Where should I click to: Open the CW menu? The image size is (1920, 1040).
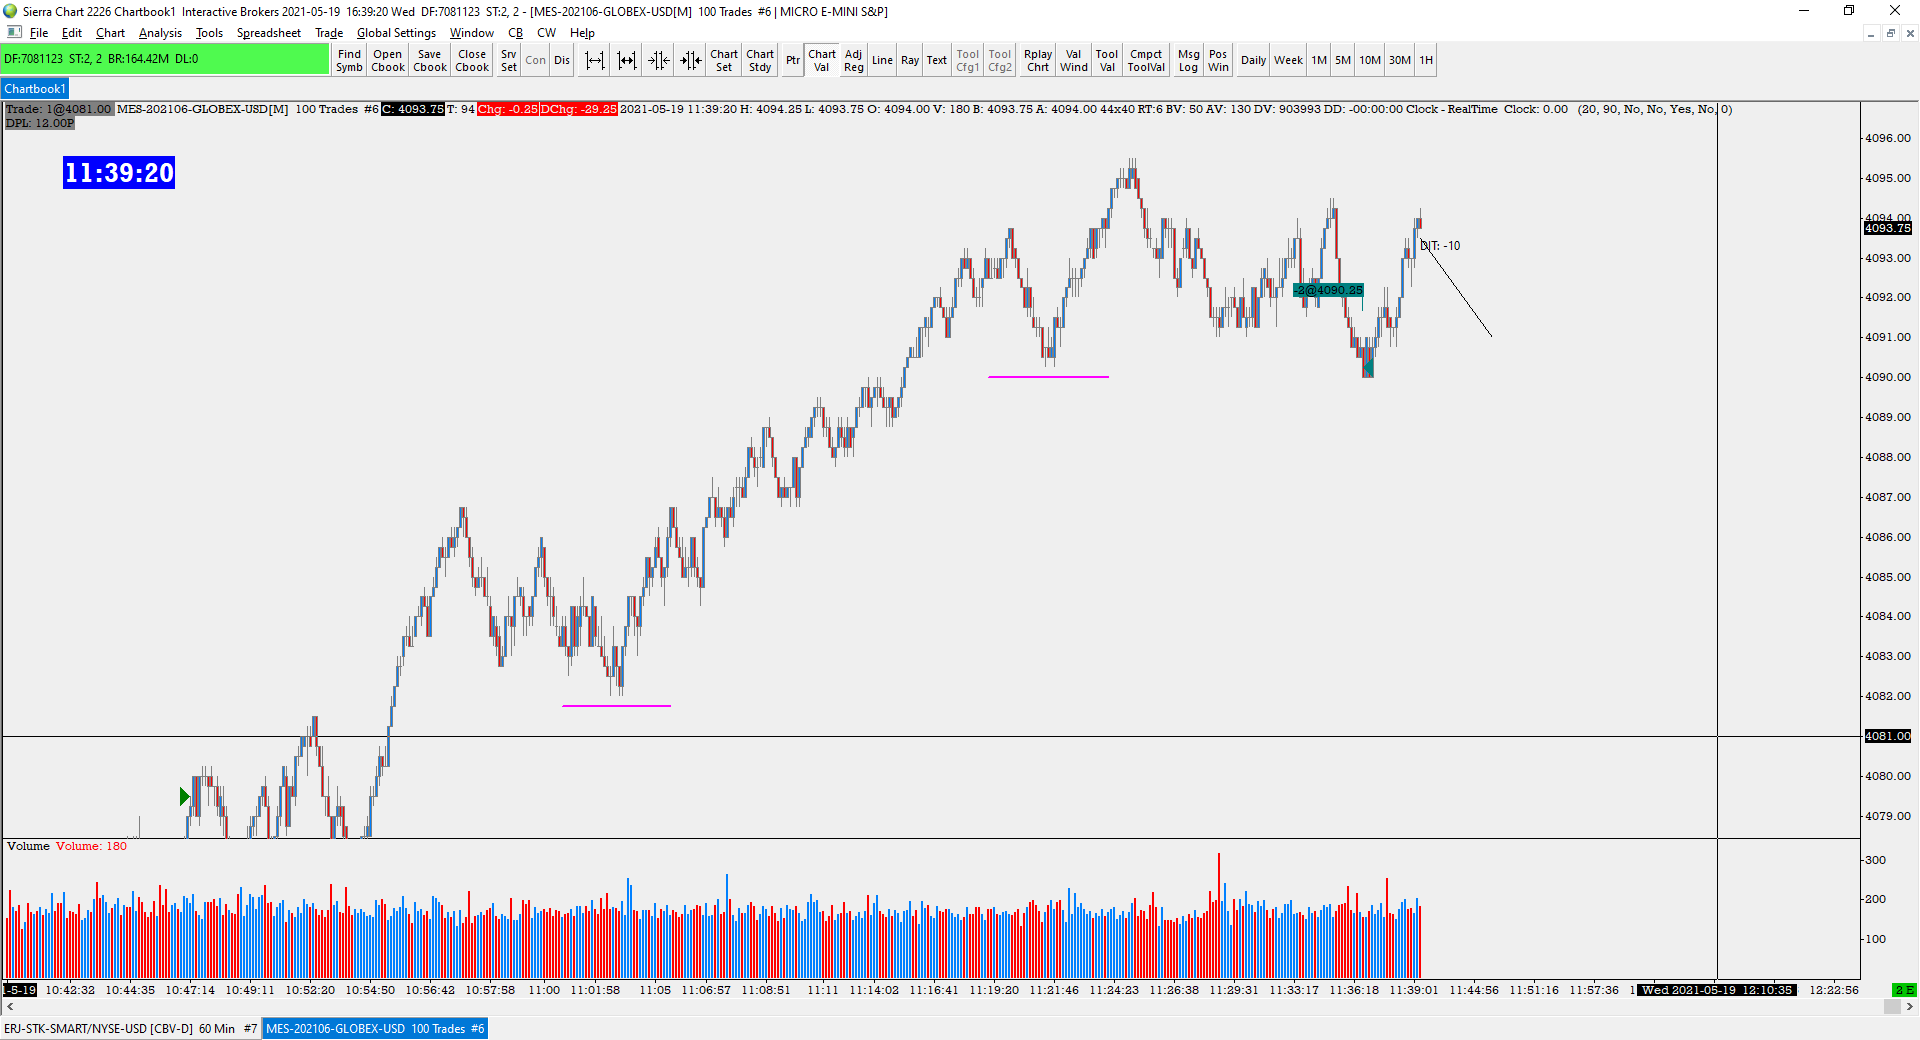click(x=546, y=33)
